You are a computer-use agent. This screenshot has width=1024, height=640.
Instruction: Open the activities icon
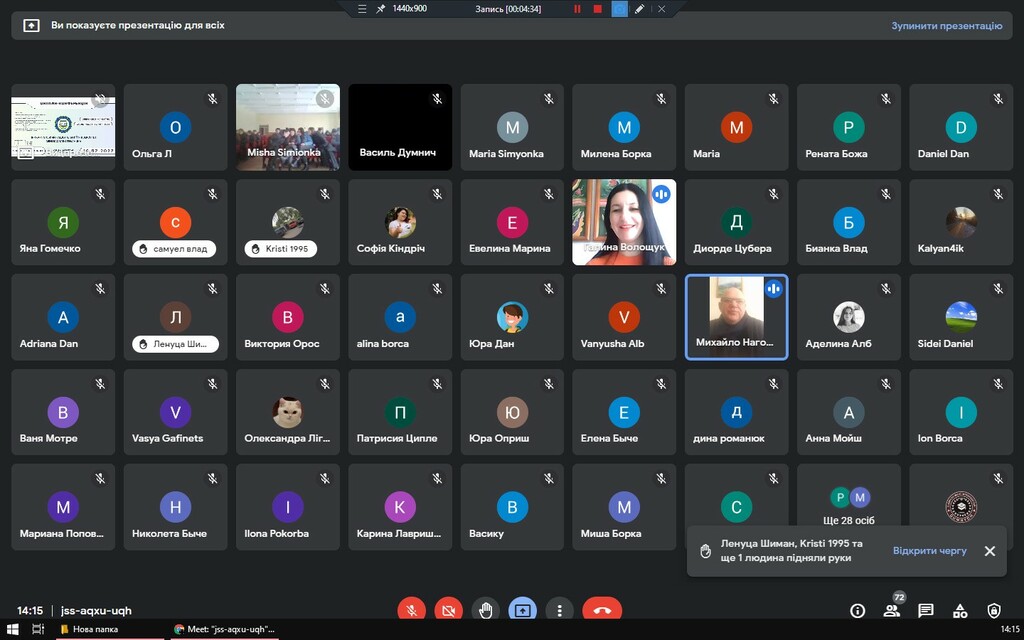(x=960, y=611)
